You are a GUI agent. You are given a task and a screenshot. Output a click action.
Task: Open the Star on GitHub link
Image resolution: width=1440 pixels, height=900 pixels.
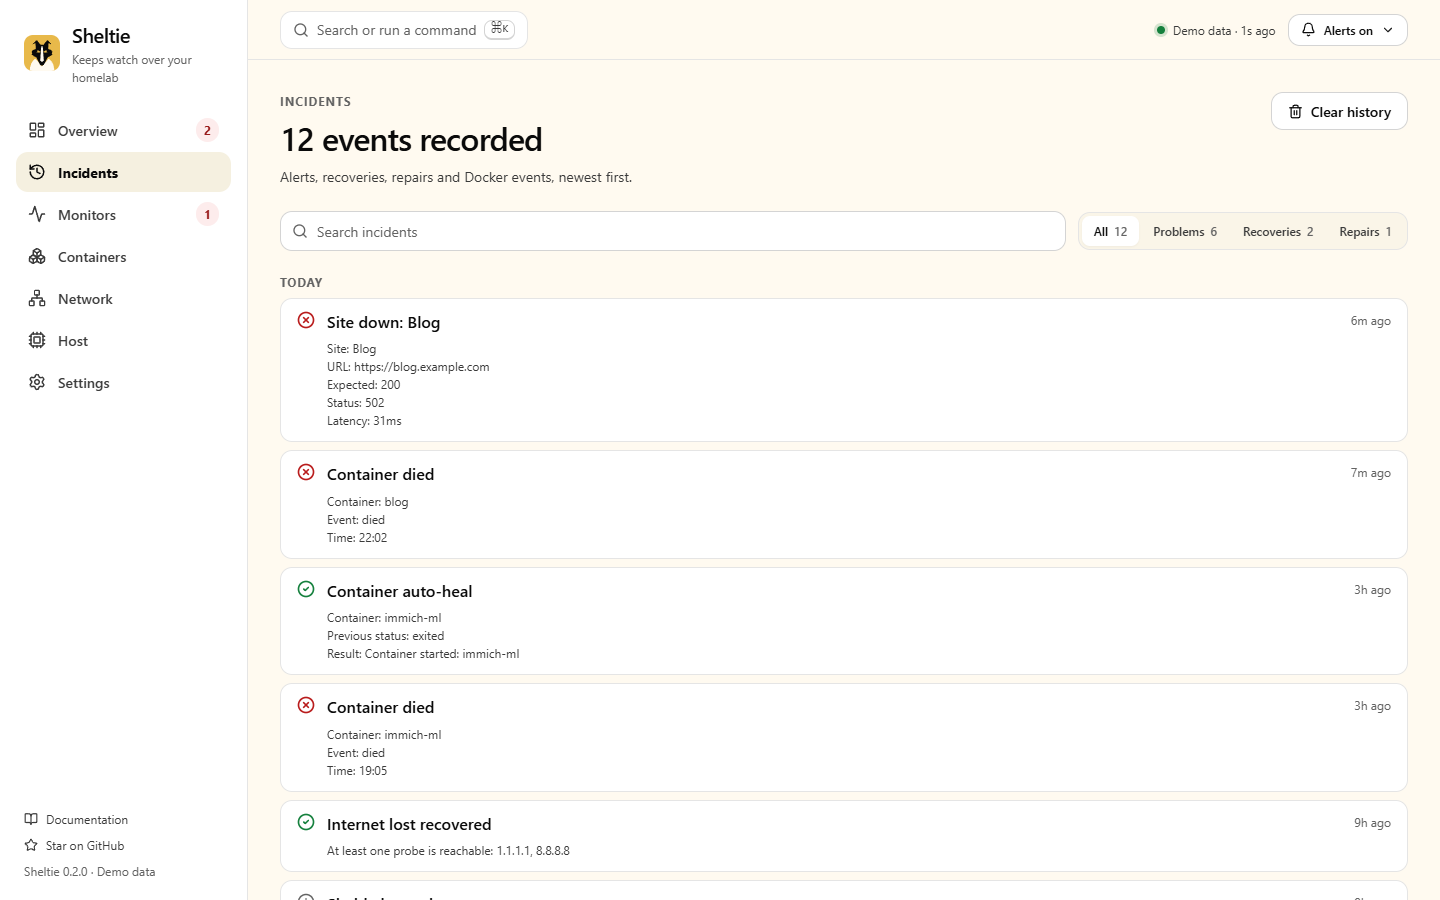pyautogui.click(x=74, y=845)
